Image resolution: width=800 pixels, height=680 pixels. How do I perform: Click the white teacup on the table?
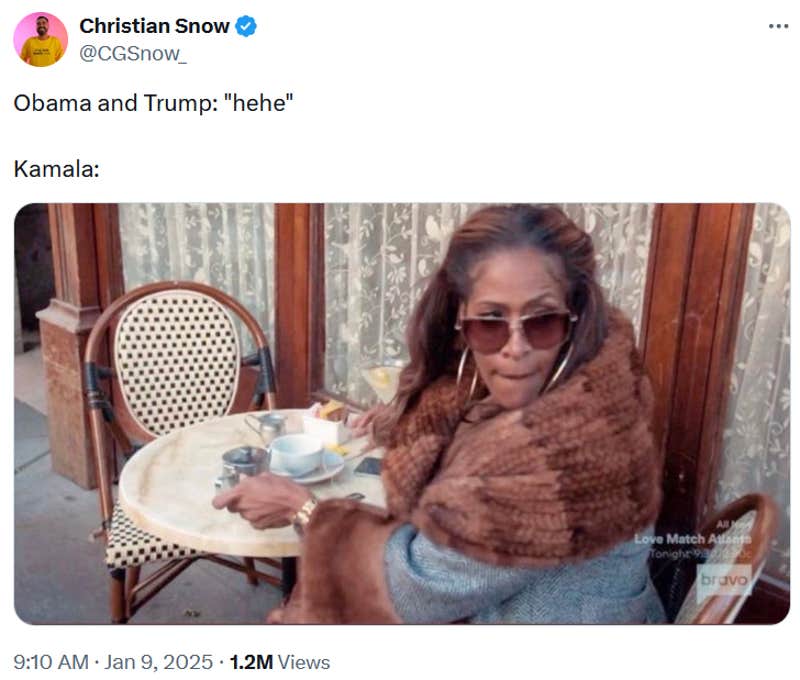coord(297,454)
